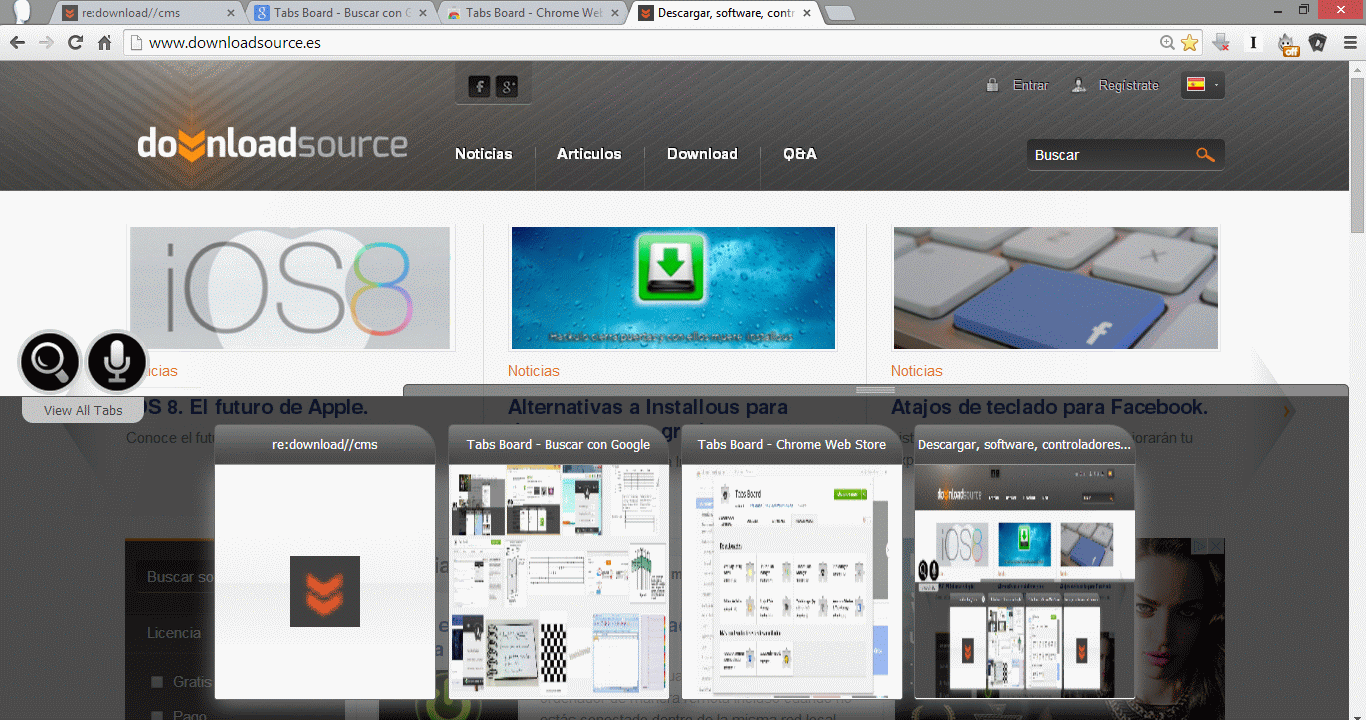1366x720 pixels.
Task: Open the Facebook keyboard key article image
Action: pos(1056,288)
